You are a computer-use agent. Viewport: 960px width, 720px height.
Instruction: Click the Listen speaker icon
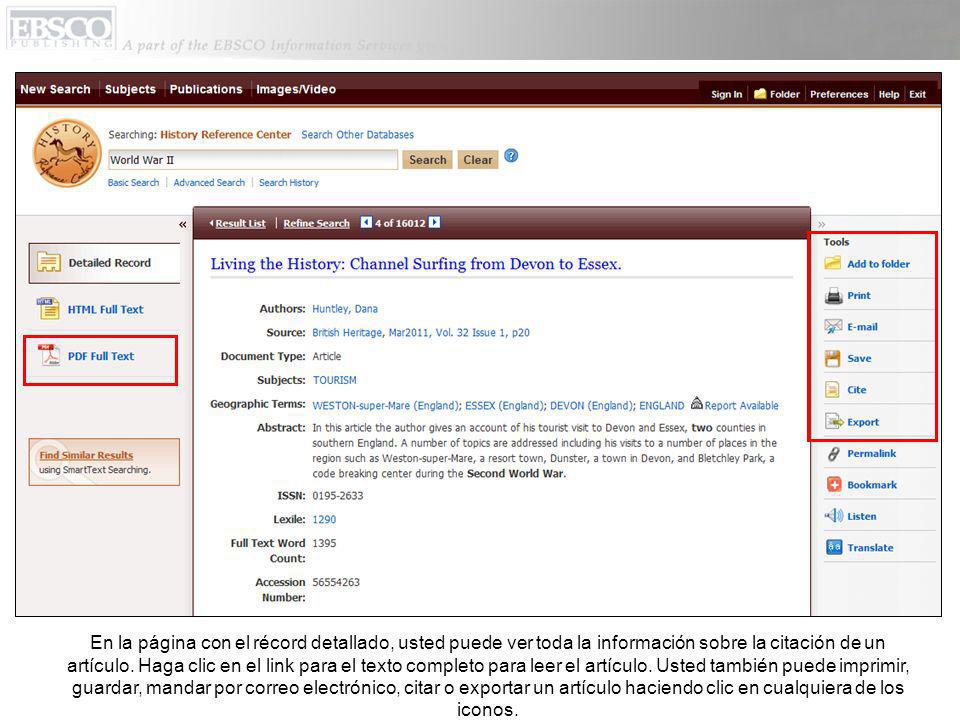833,516
